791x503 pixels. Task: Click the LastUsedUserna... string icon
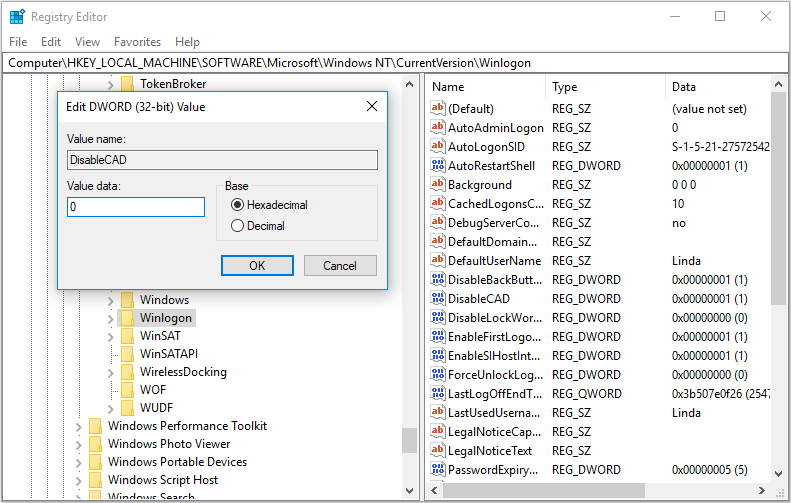pos(437,412)
